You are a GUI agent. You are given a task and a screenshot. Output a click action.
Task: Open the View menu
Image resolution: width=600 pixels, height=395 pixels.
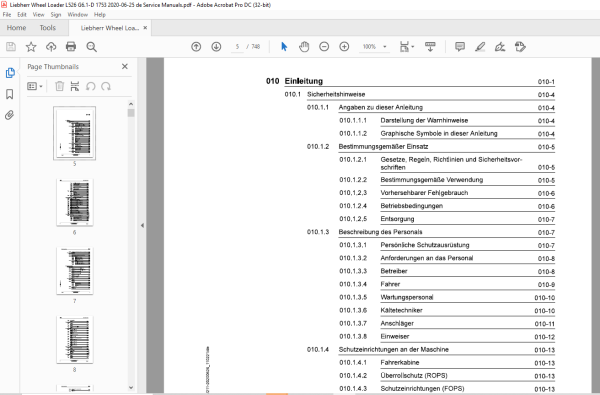39,15
